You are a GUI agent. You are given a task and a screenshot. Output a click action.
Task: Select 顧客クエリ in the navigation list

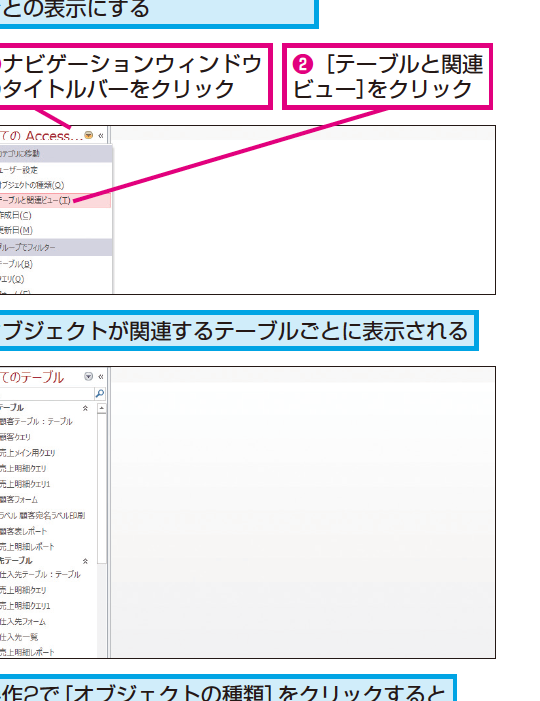[x=15, y=437]
